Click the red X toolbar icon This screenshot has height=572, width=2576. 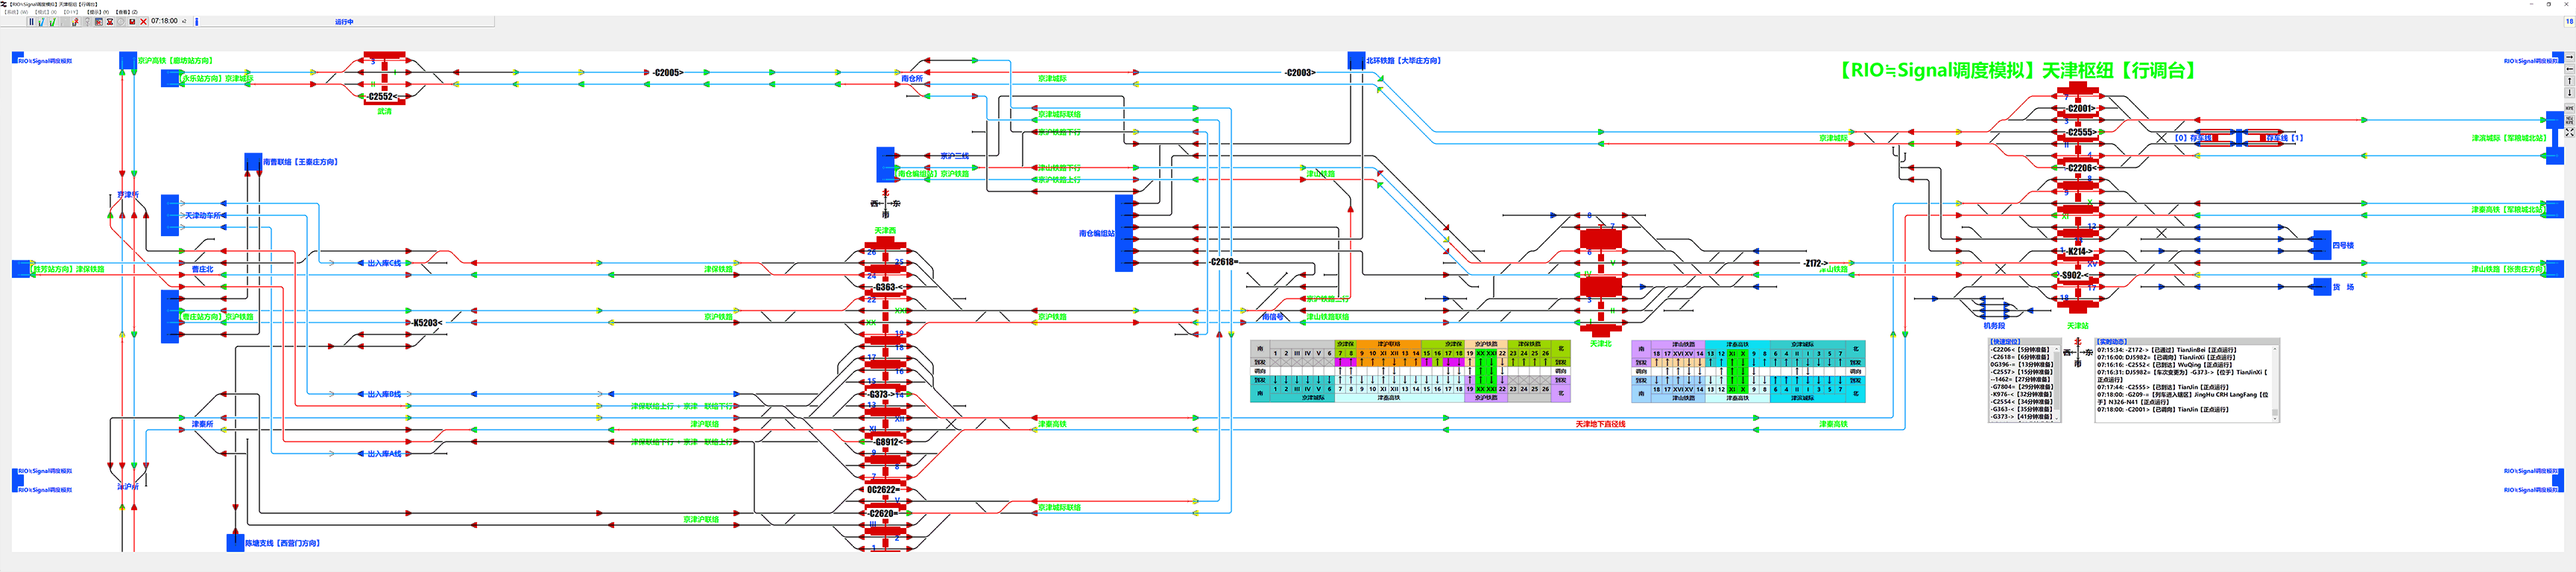(x=143, y=21)
